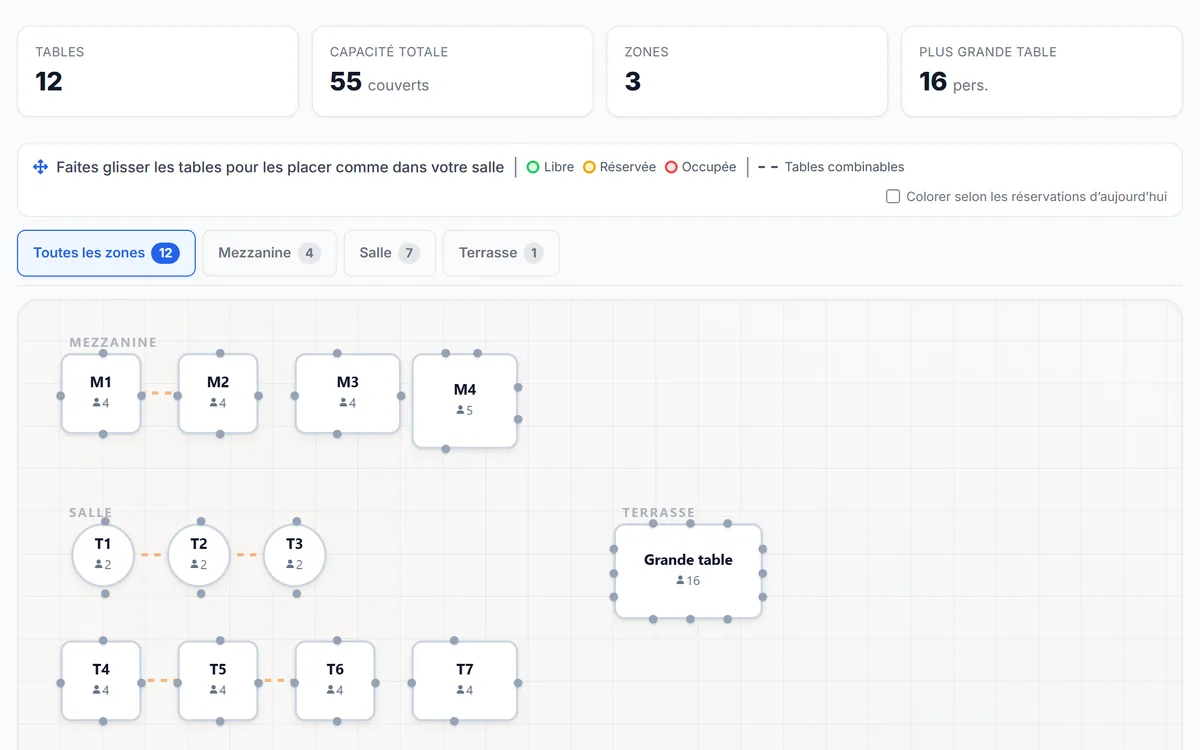The width and height of the screenshot is (1200, 750).
Task: Click the blue move-arrows icon in the hint bar
Action: tap(41, 167)
